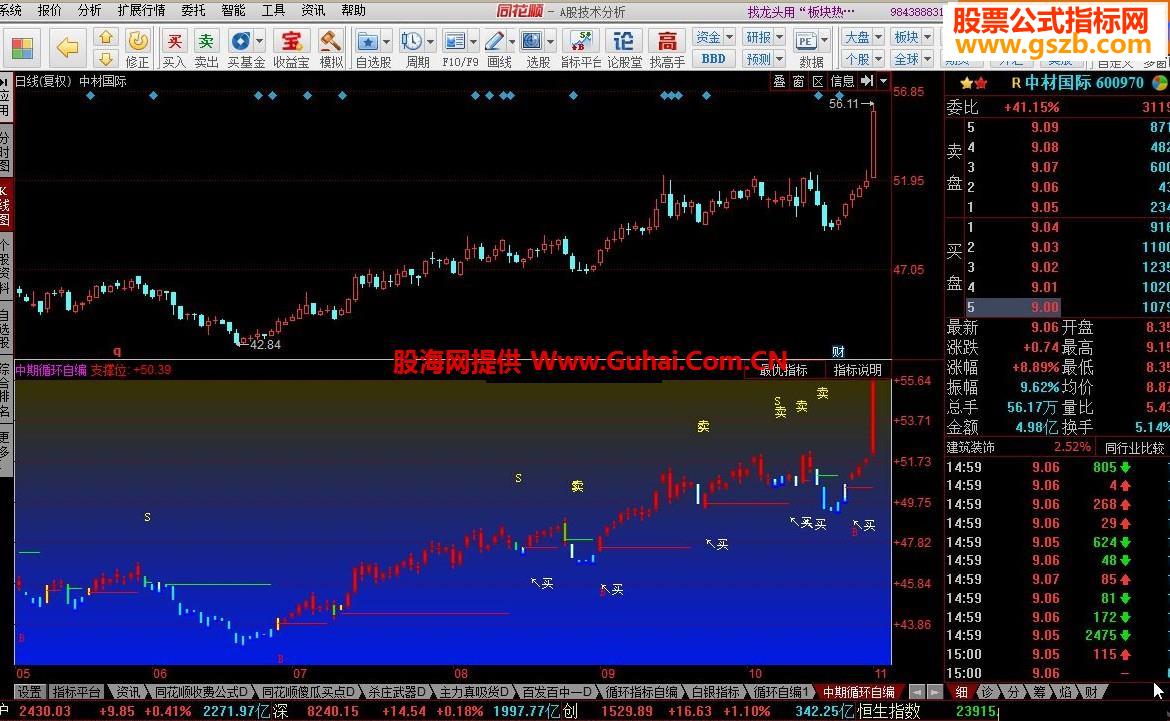Expand the 自选股 dropdown arrow
Image resolution: width=1170 pixels, height=721 pixels.
point(386,40)
